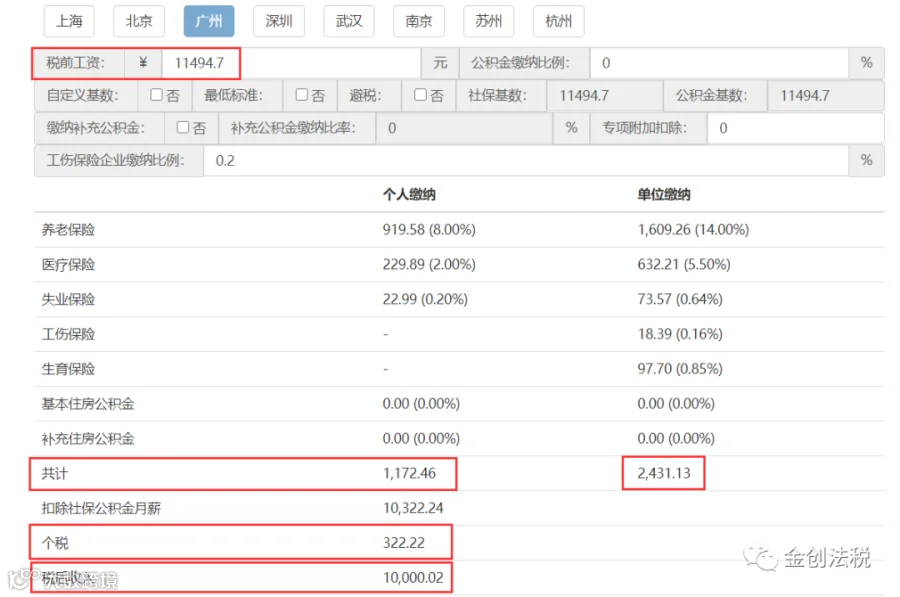Switch to the 北京 city tab
900x597 pixels.
coord(139,21)
